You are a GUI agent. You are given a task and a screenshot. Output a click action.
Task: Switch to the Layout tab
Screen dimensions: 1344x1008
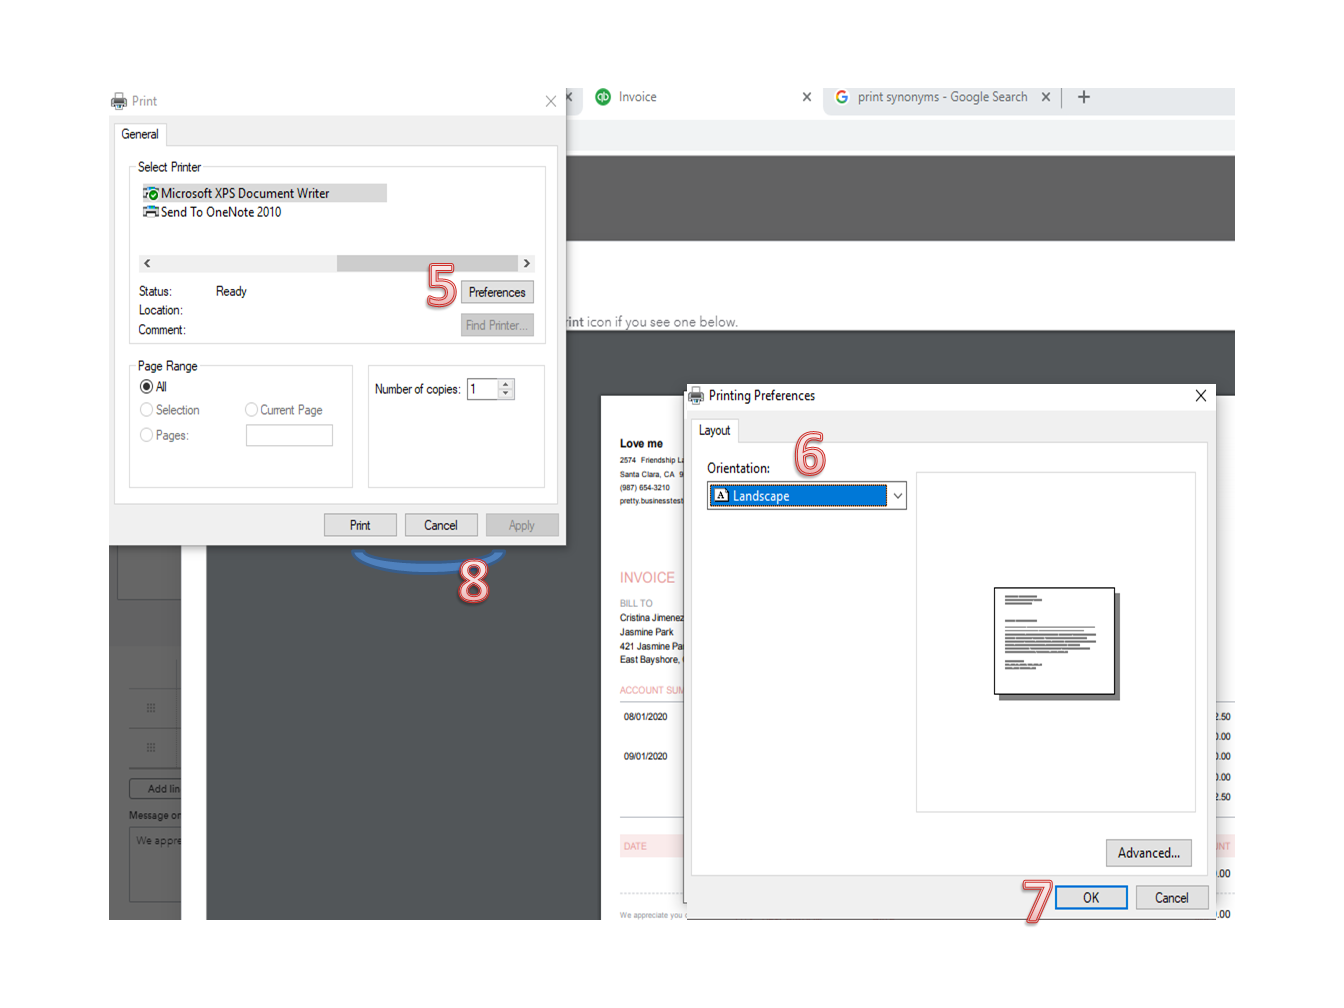tap(716, 430)
